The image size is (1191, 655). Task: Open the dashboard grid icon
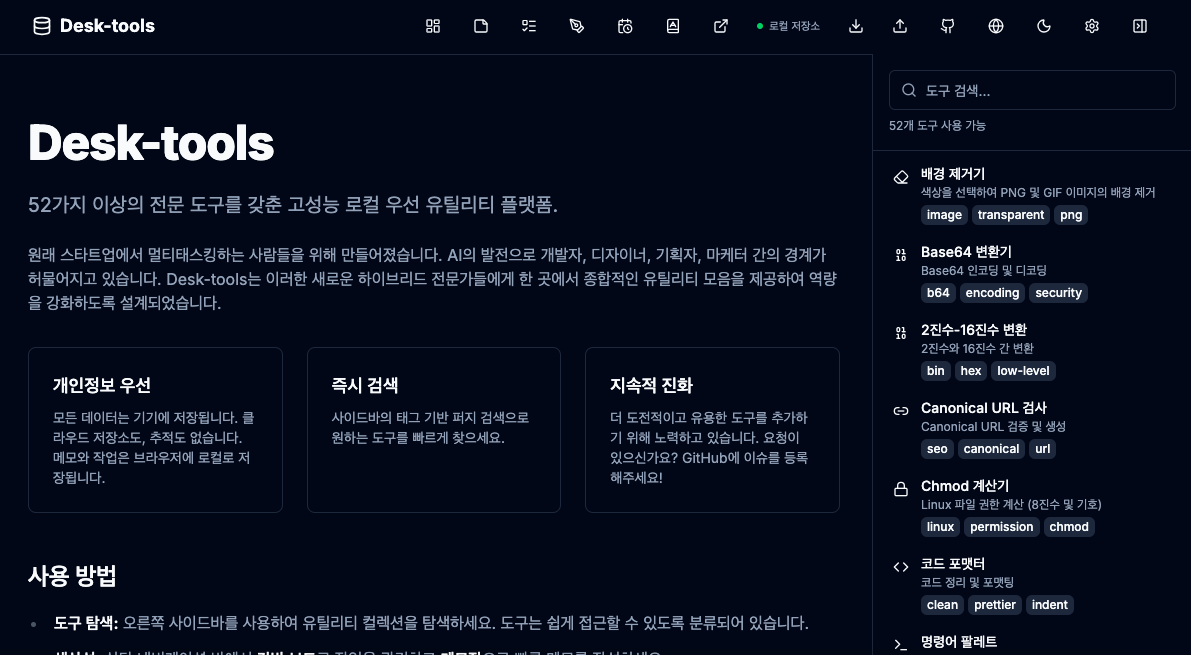tap(433, 26)
